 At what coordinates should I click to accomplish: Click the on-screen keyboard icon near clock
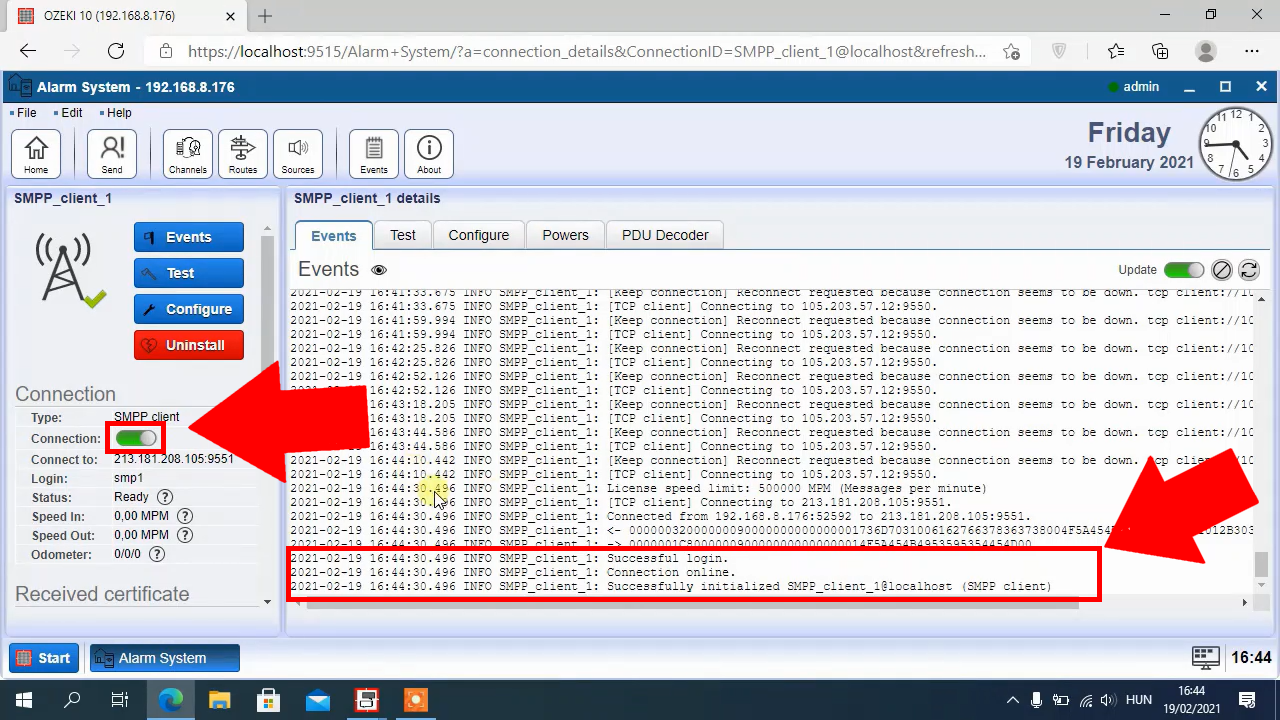click(x=1207, y=657)
